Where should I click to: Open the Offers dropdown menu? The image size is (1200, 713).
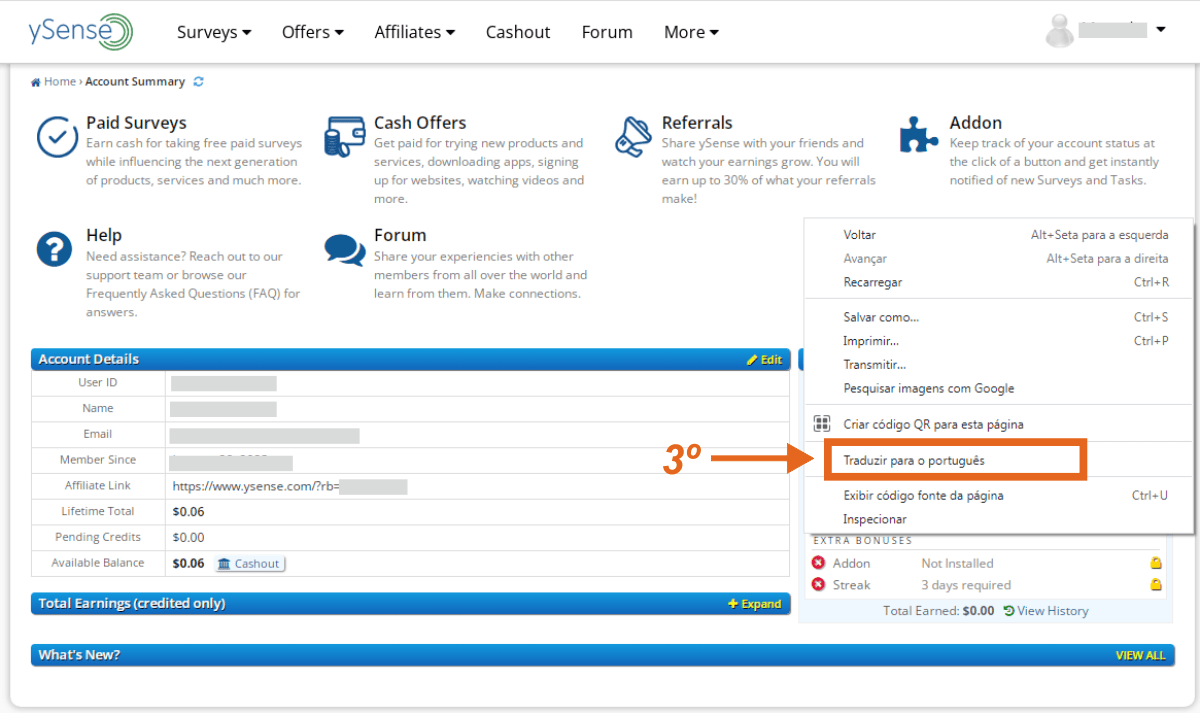click(x=313, y=32)
